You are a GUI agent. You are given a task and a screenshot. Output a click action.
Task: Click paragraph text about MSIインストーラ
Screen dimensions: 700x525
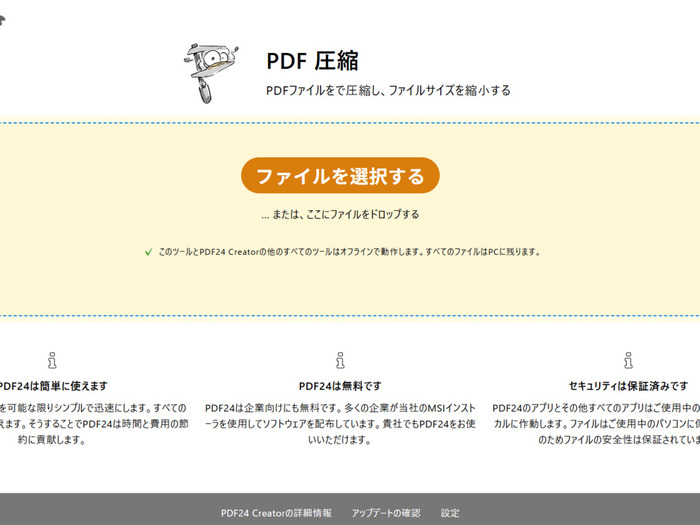pyautogui.click(x=340, y=424)
